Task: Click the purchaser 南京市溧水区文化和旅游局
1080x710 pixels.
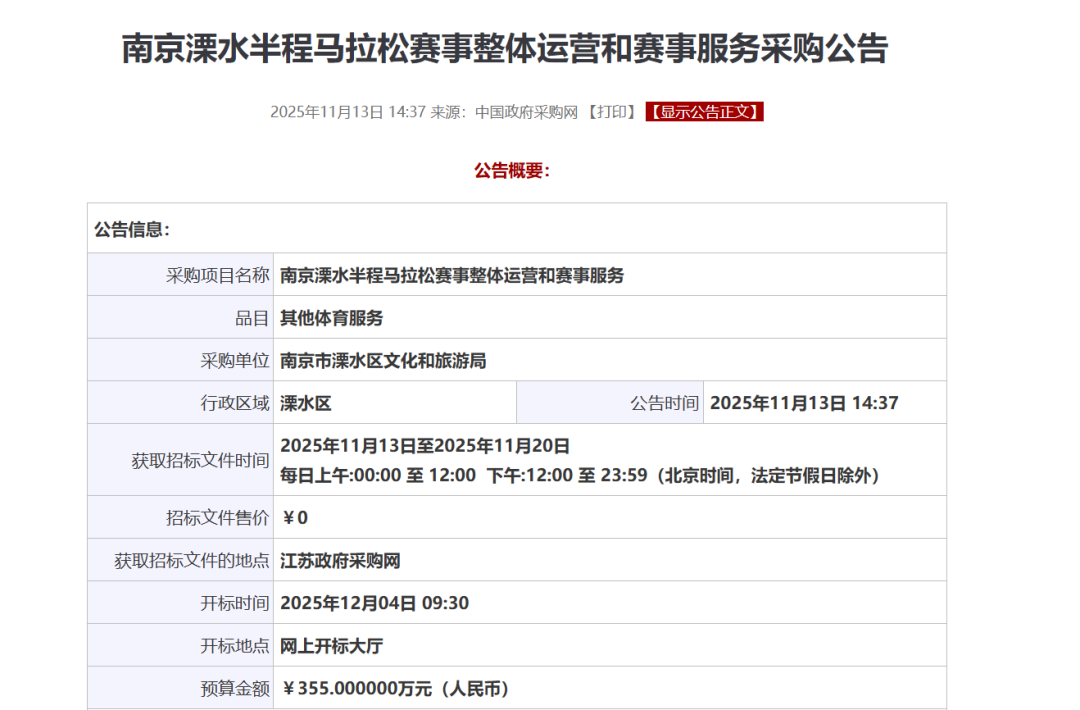Action: [x=383, y=361]
